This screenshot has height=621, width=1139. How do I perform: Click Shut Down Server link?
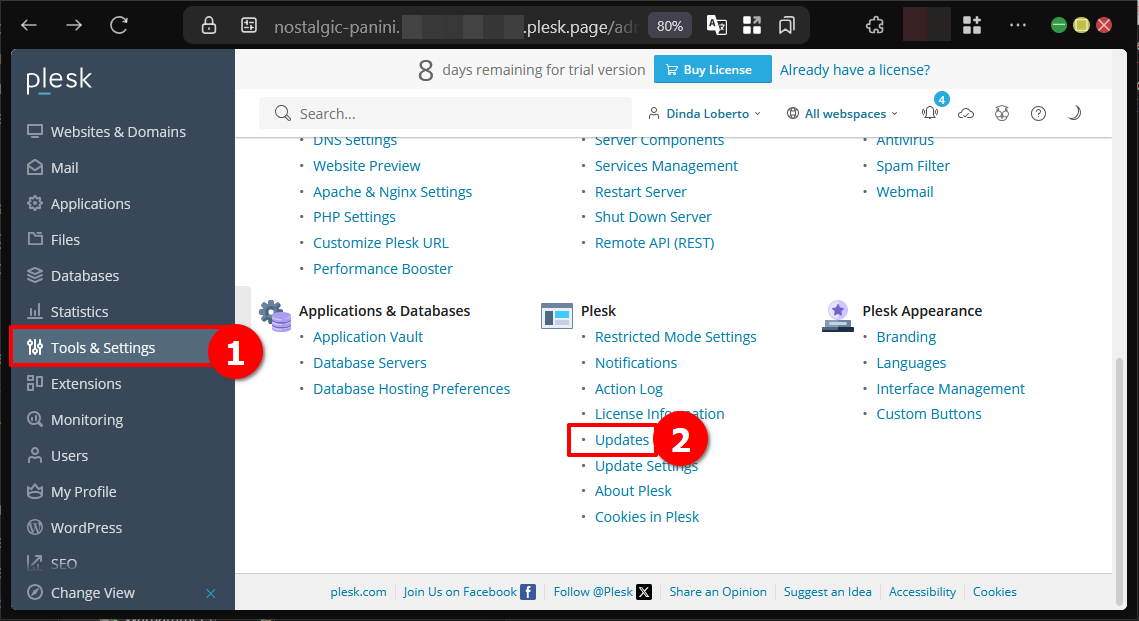pyautogui.click(x=653, y=217)
